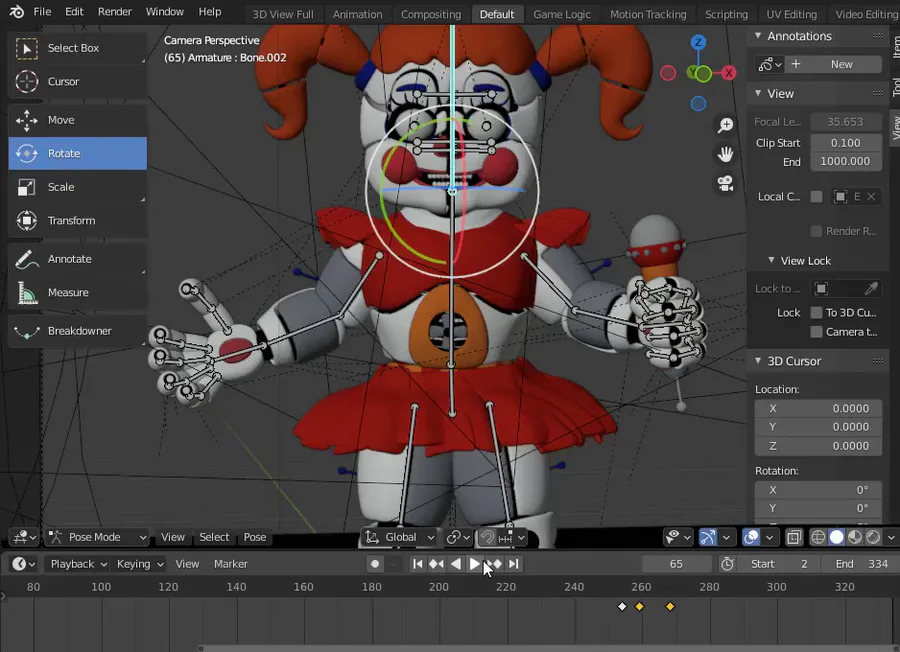Choose the Breakdowner pose tool

(x=77, y=331)
